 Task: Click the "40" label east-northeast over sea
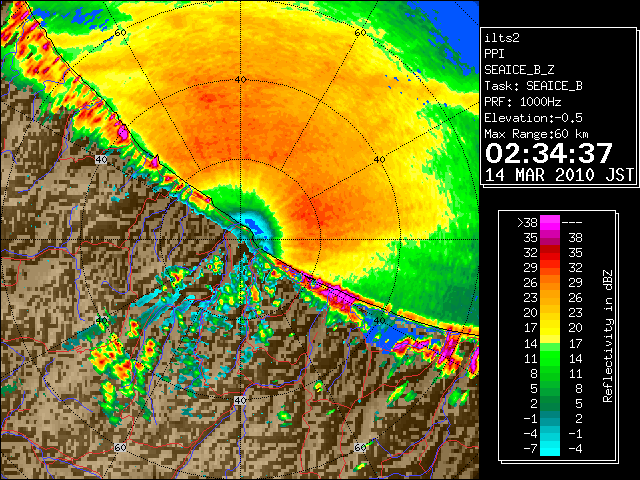coord(380,160)
